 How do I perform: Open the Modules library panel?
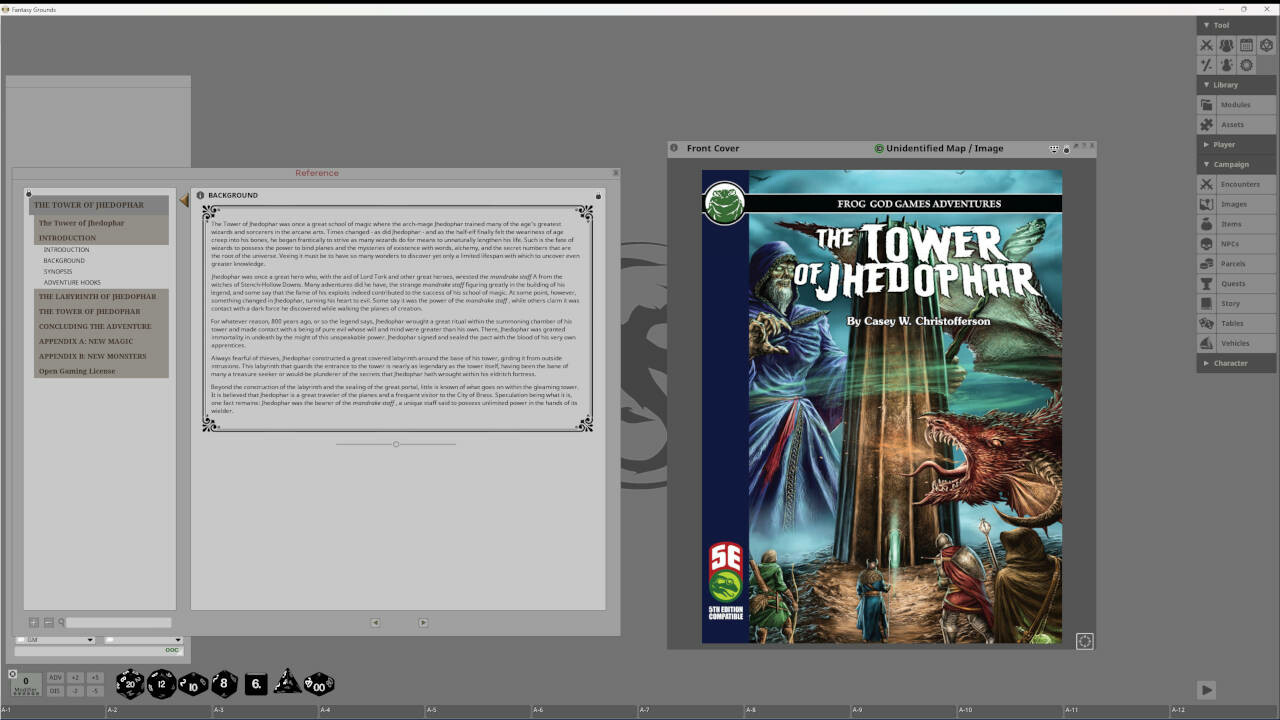coord(1236,104)
